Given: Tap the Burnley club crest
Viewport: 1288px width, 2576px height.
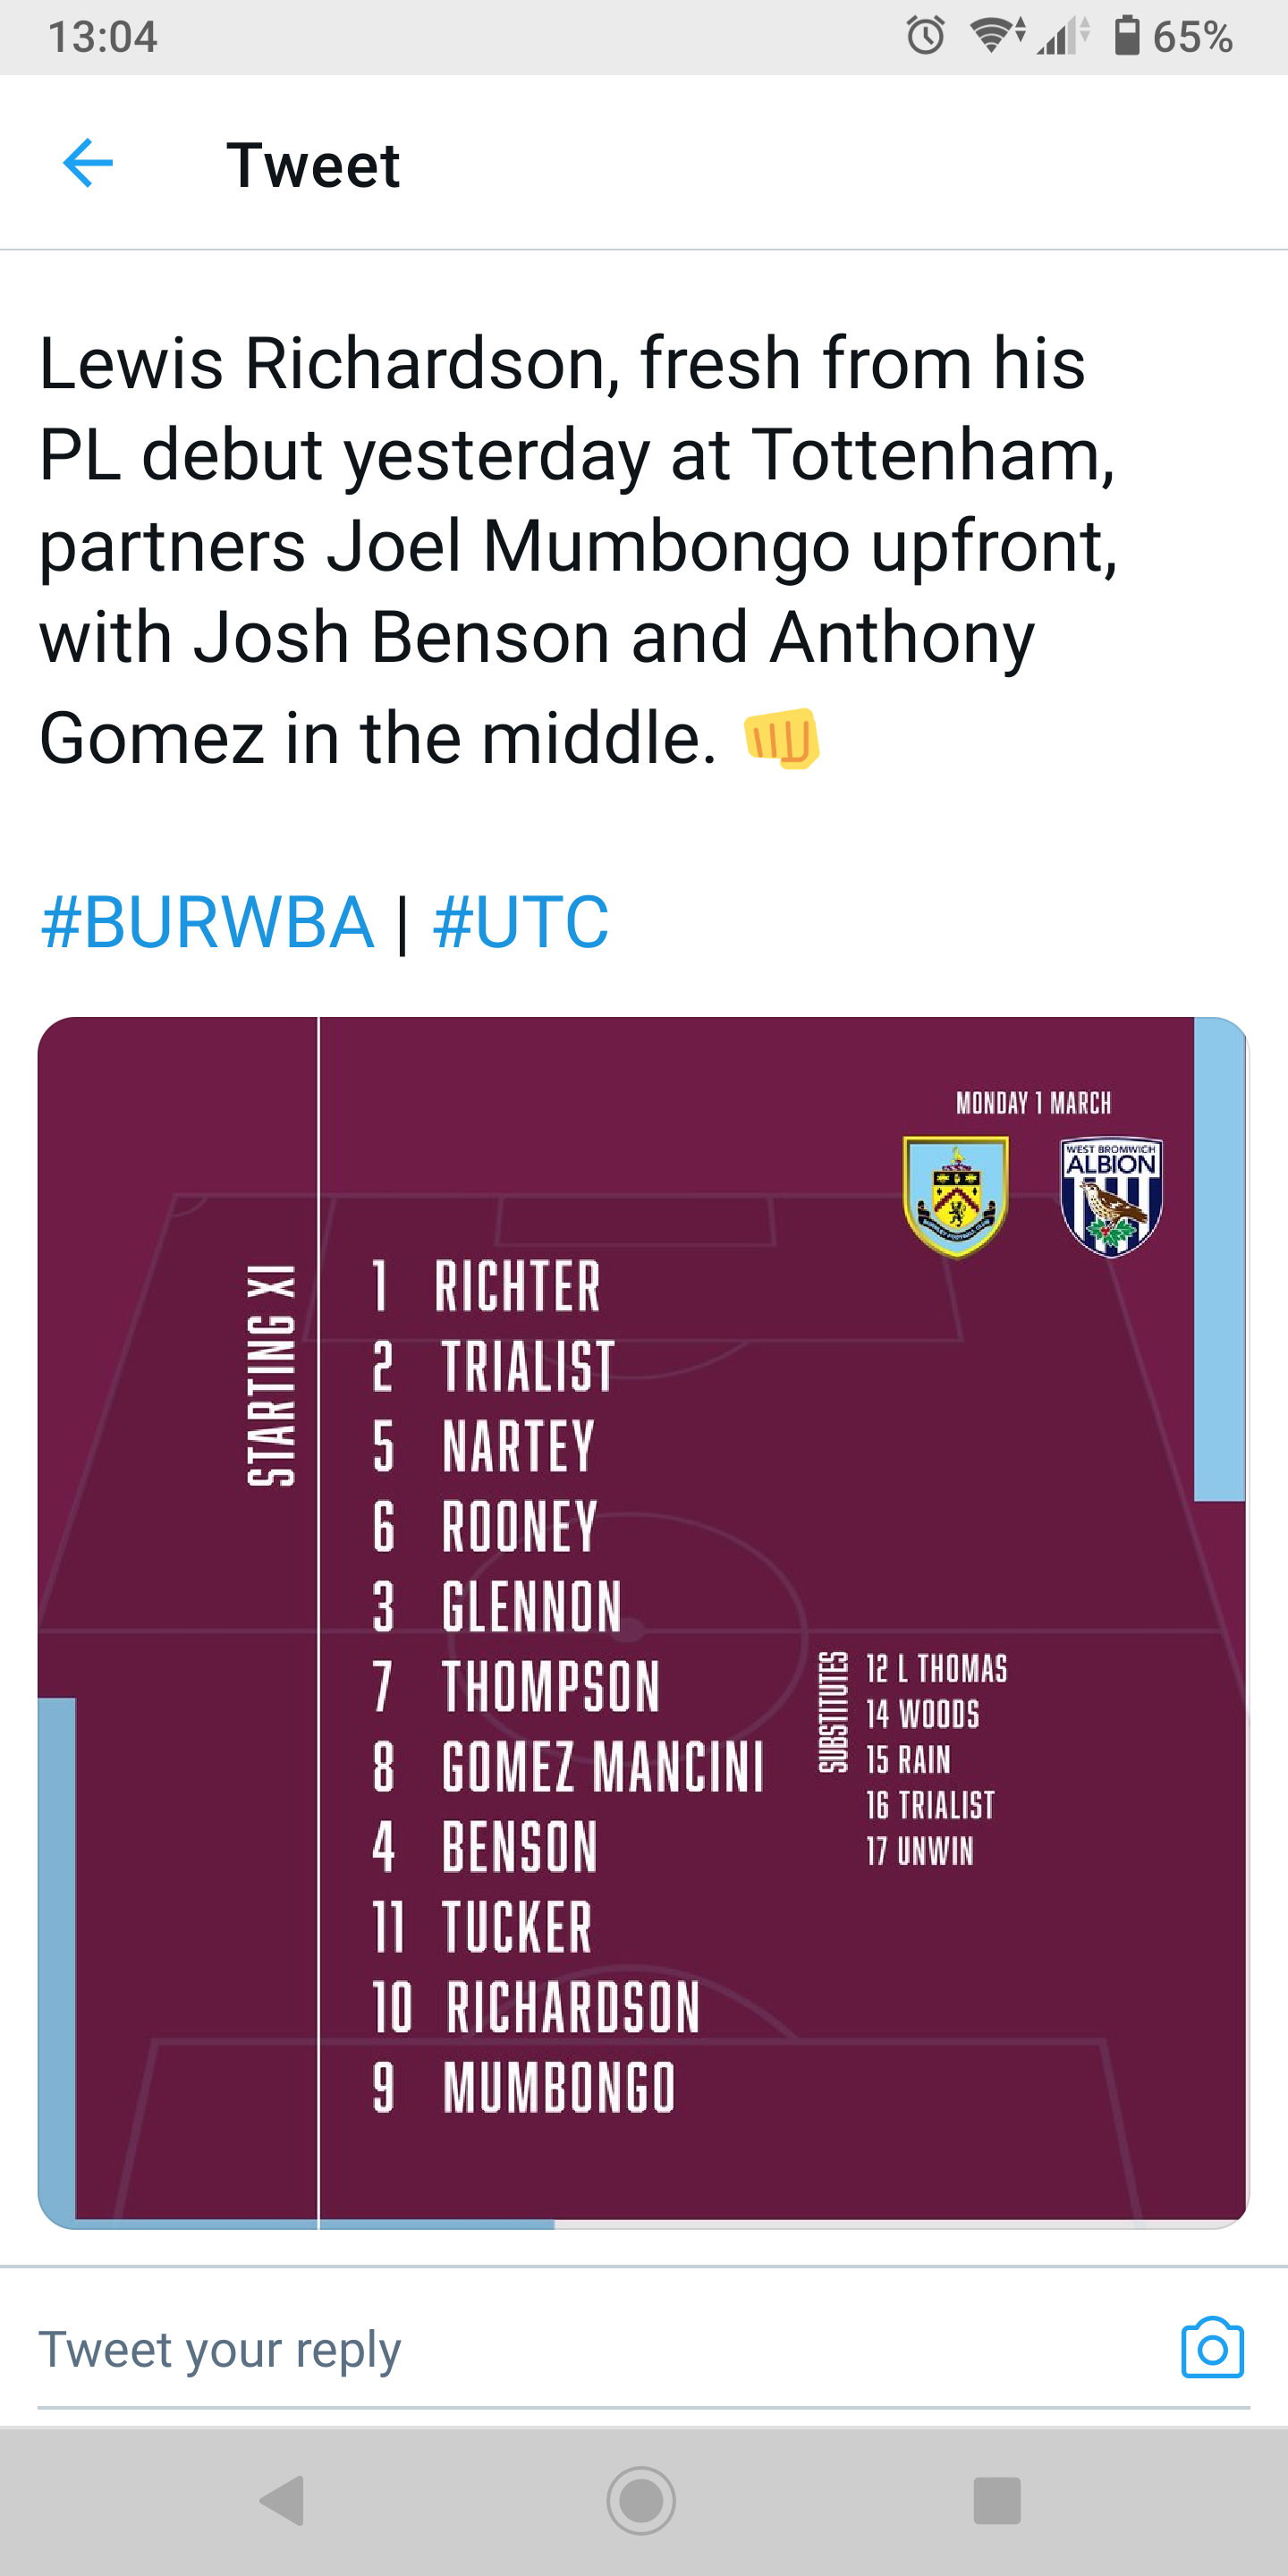Looking at the screenshot, I should 955,1196.
